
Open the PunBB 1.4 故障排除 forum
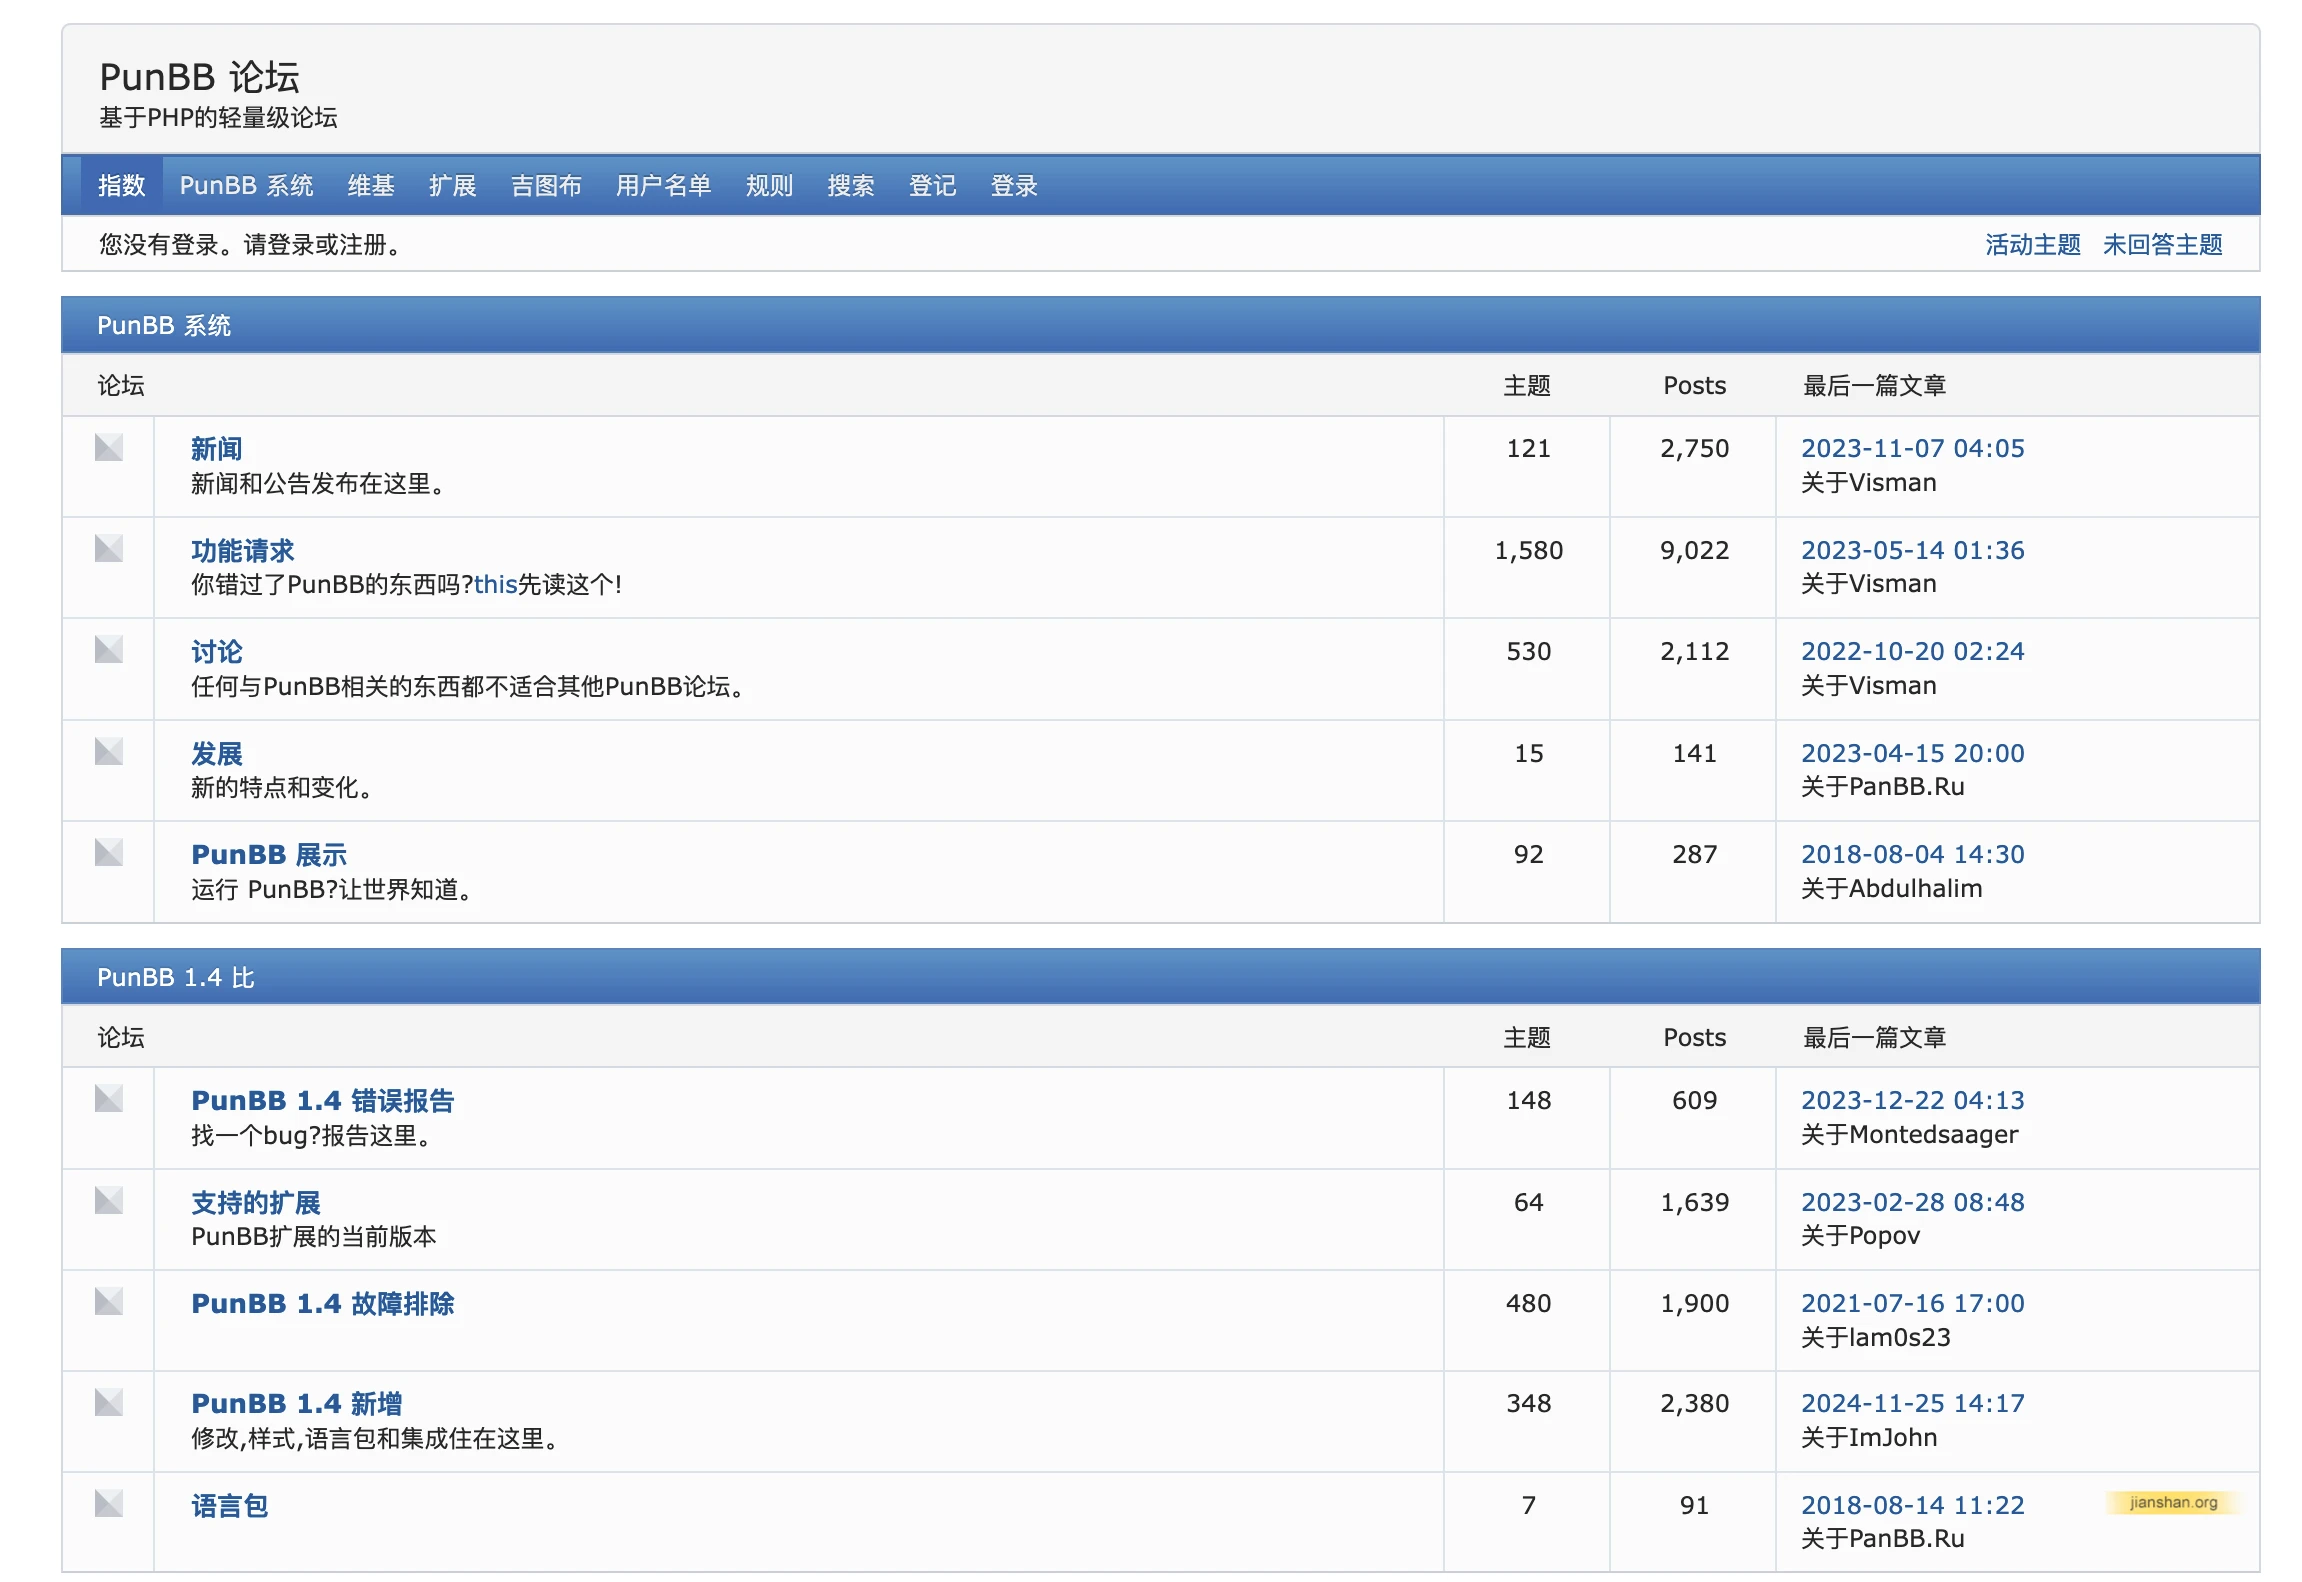[323, 1304]
